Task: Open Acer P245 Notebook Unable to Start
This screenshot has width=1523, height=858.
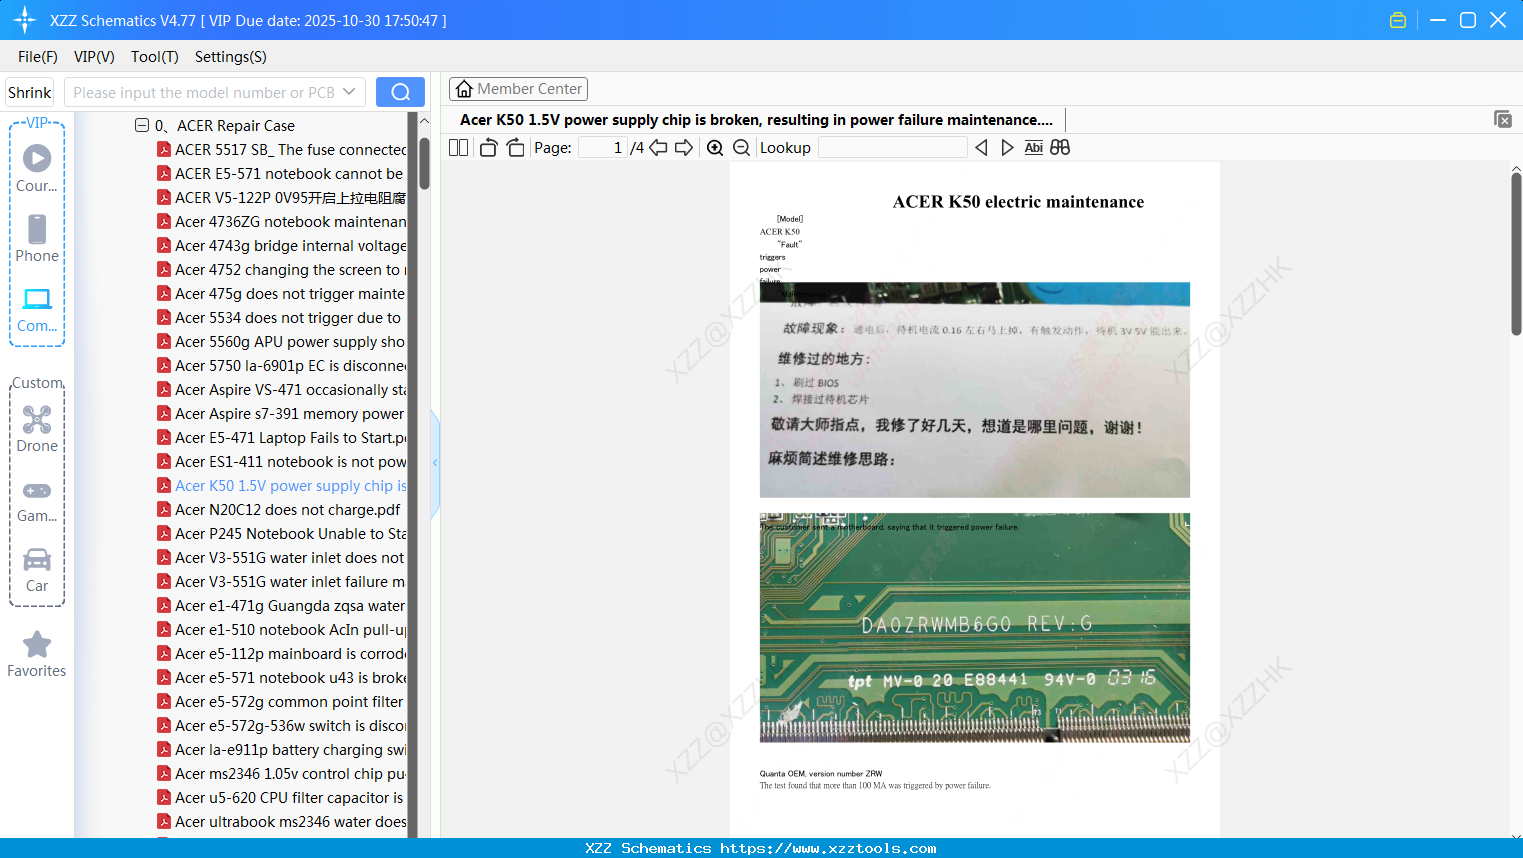Action: [290, 533]
